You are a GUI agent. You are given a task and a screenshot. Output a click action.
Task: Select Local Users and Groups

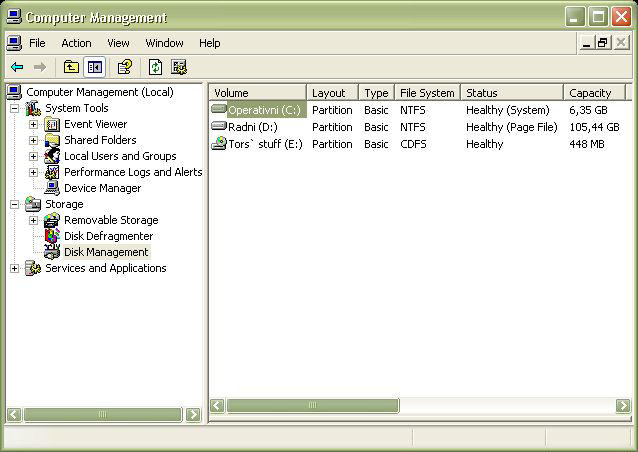point(120,156)
